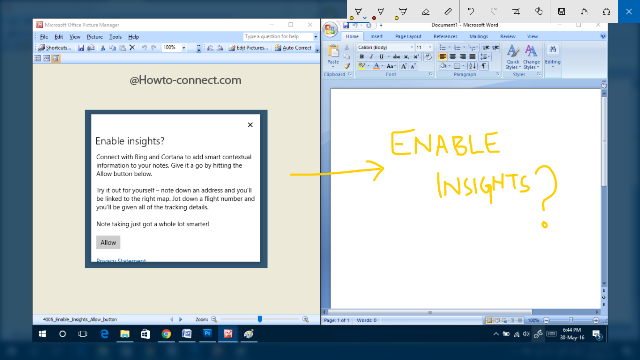Open the Help menu in Picture Manager
The width and height of the screenshot is (640, 360).
(x=133, y=37)
